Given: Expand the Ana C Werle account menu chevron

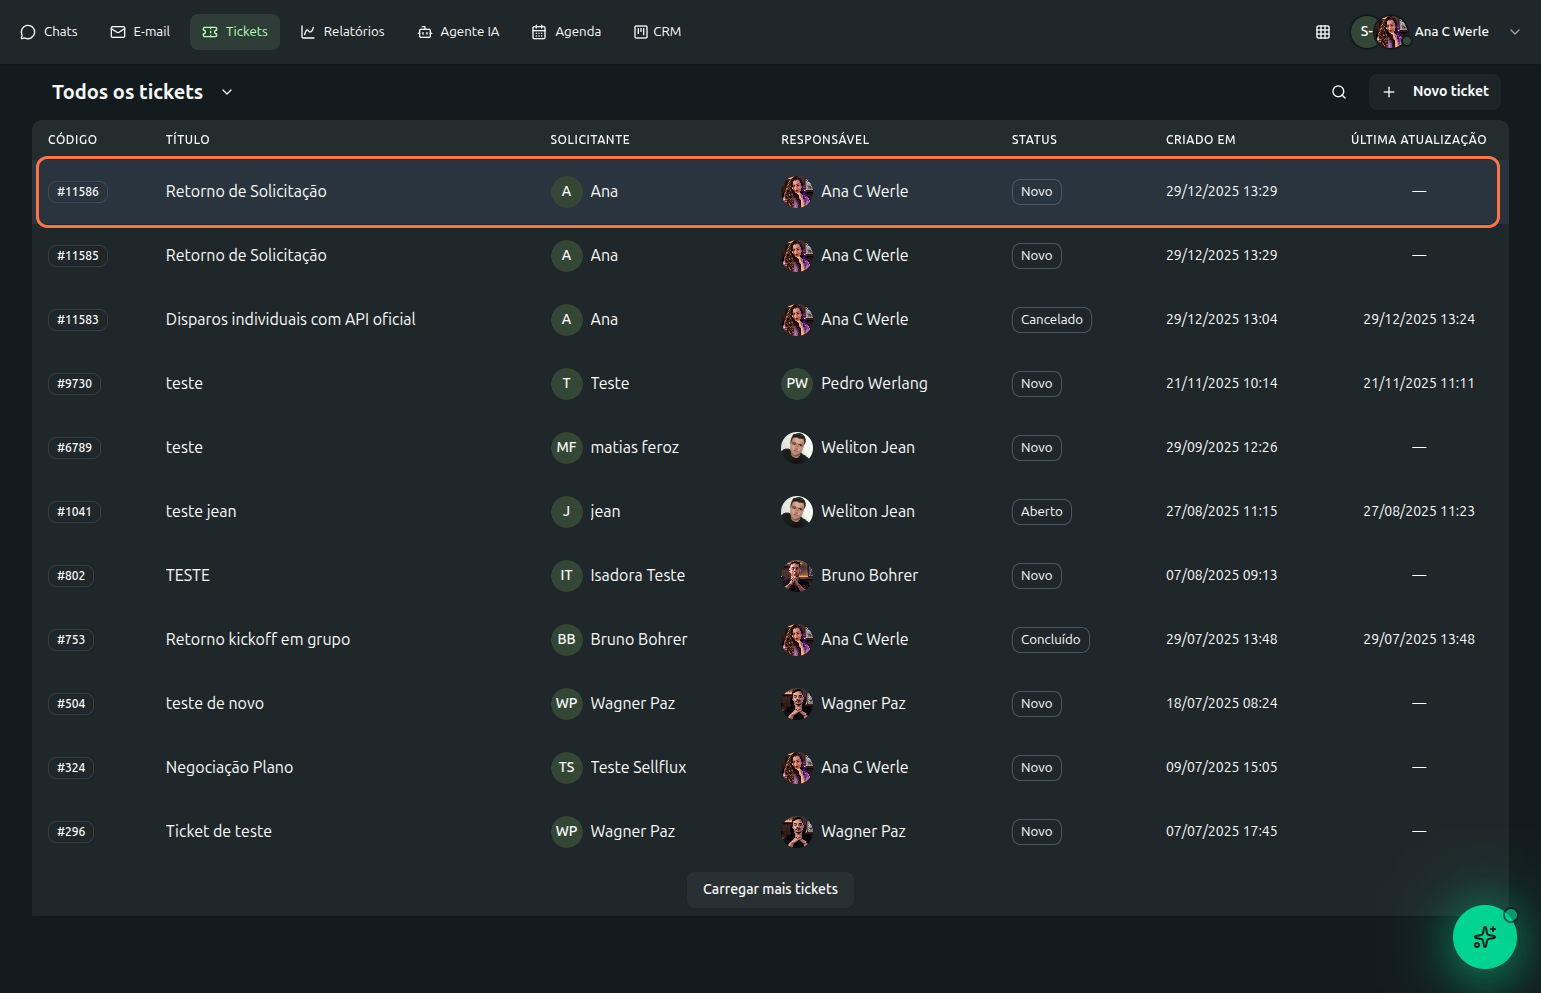Looking at the screenshot, I should point(1515,32).
